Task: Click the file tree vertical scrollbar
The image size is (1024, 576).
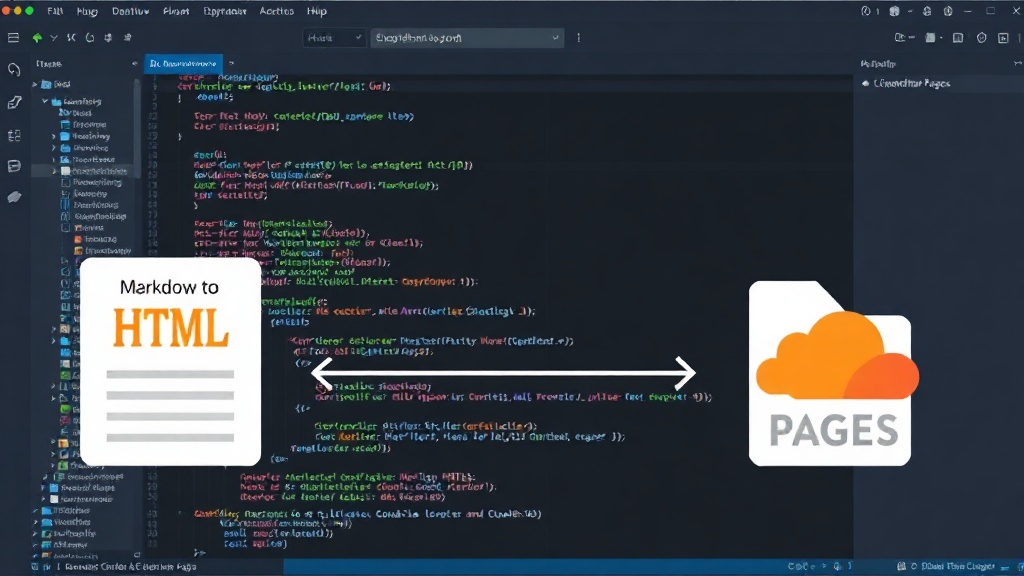Action: [137, 127]
